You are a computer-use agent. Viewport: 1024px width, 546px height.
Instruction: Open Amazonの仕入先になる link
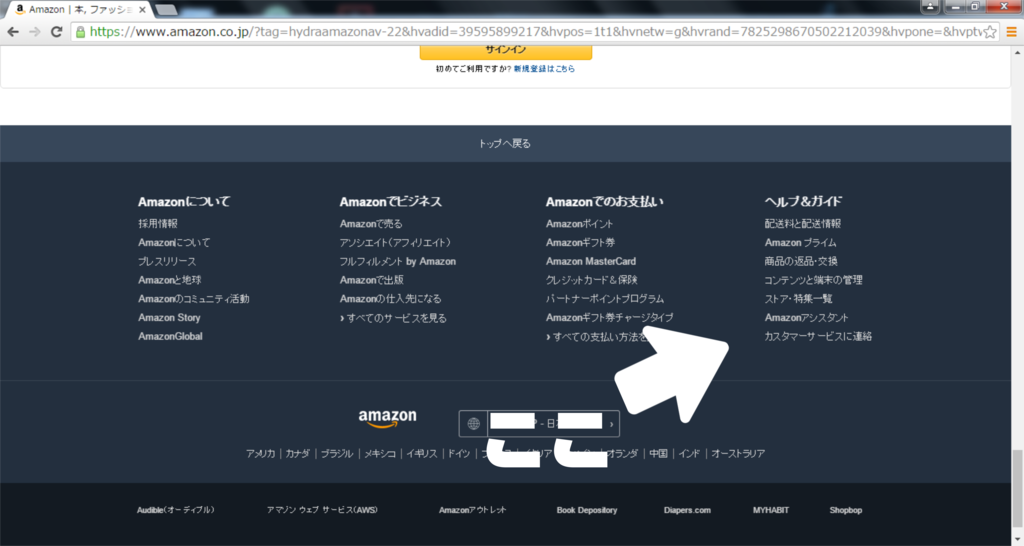pyautogui.click(x=391, y=298)
